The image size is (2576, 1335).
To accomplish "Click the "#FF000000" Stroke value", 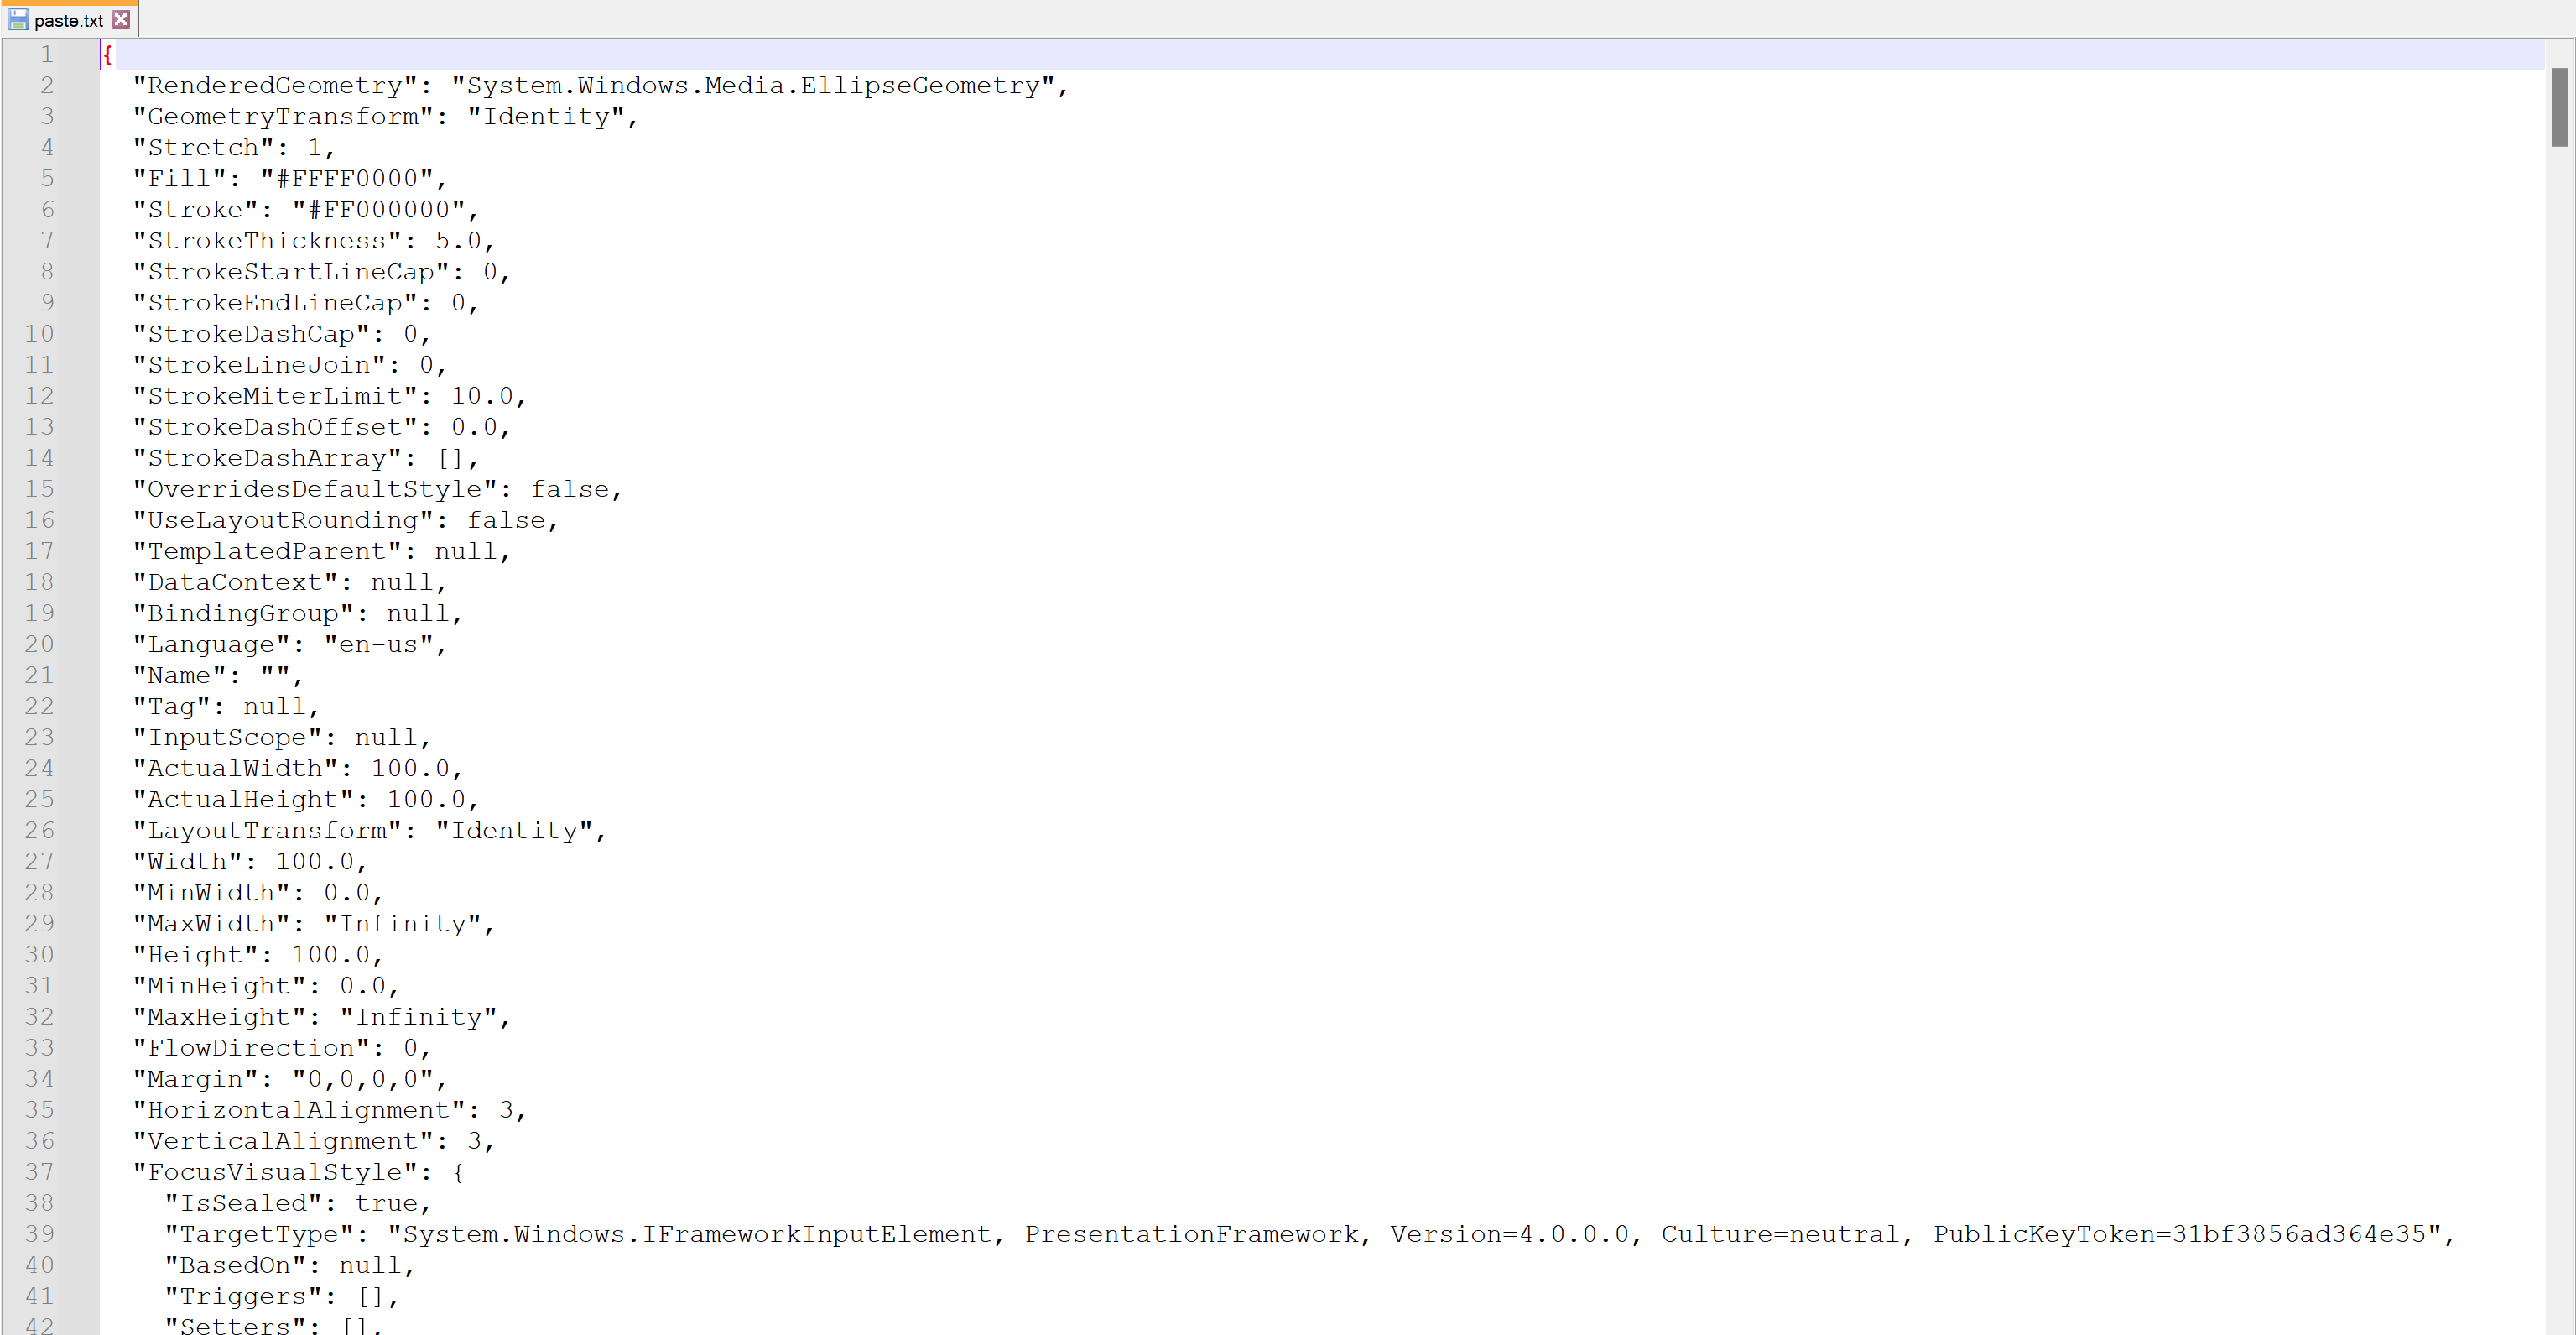I will (379, 210).
